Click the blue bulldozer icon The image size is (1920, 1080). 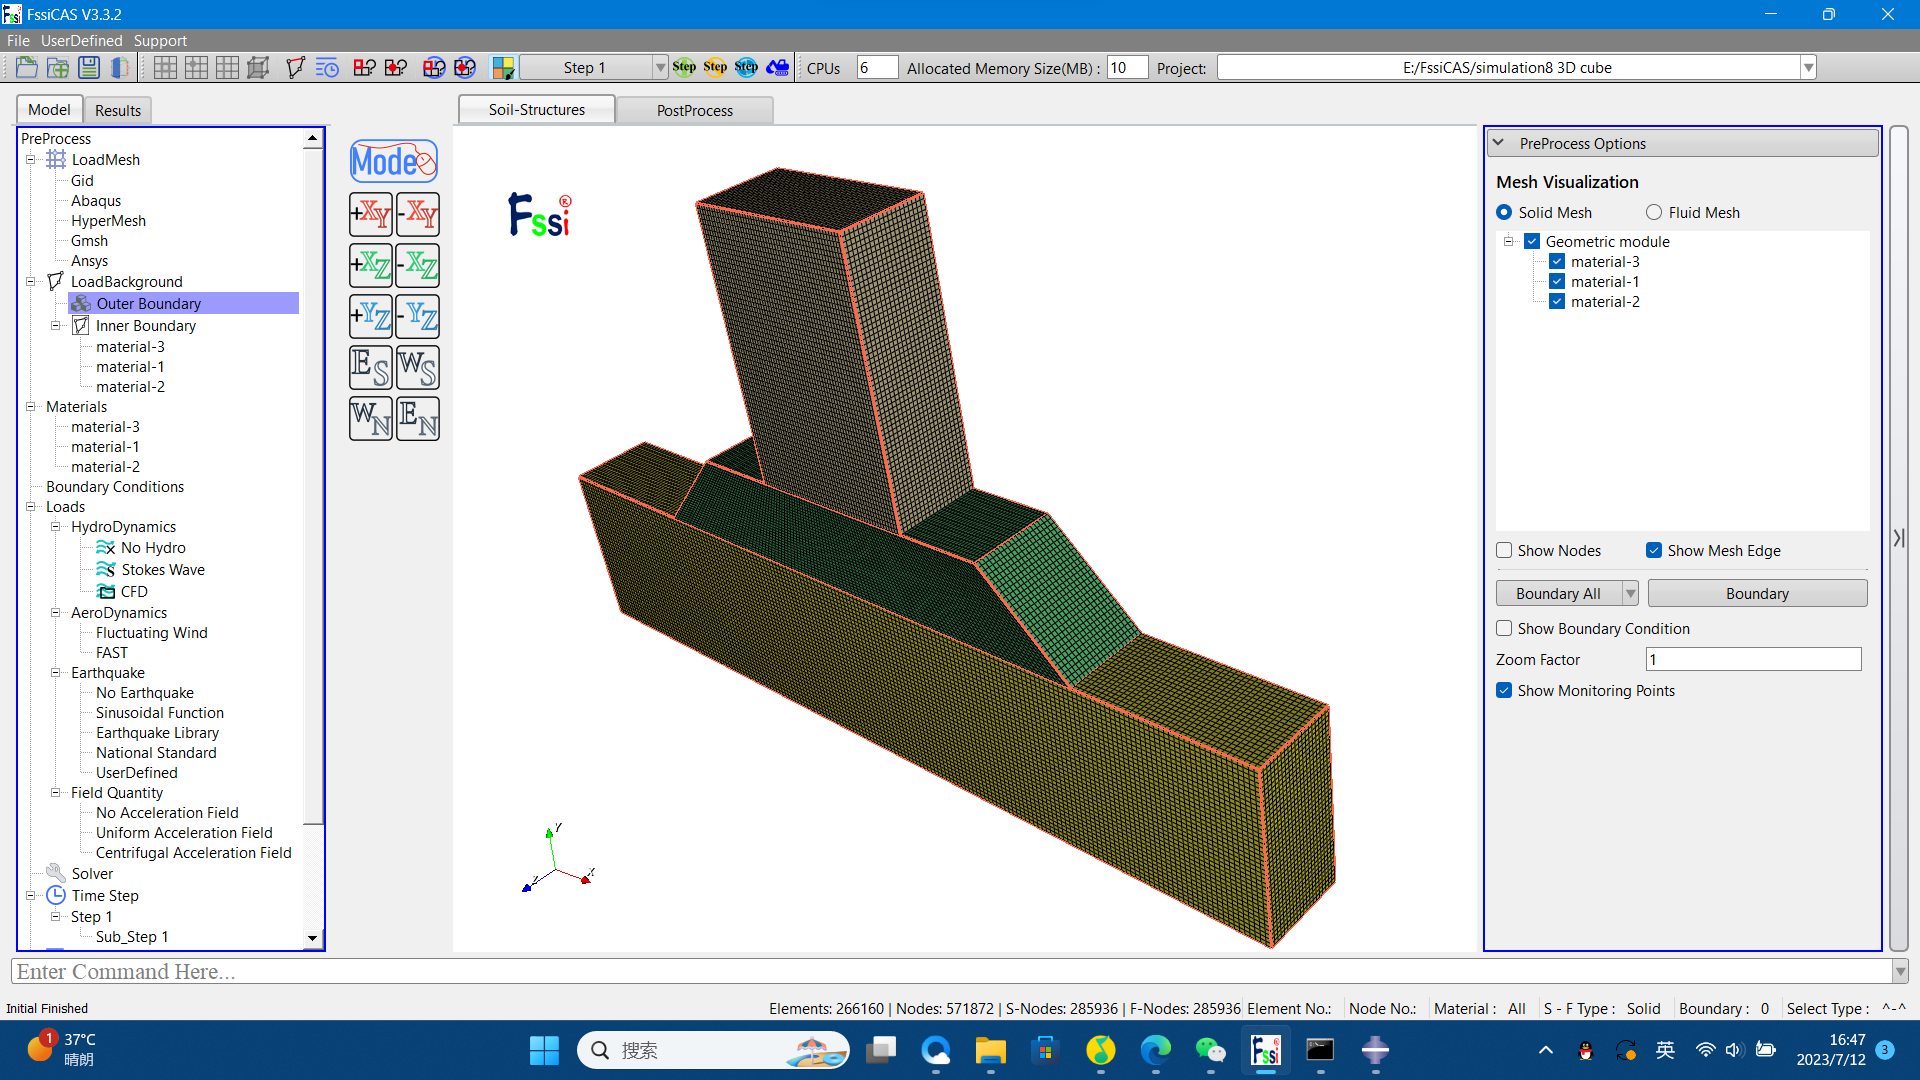[x=777, y=67]
